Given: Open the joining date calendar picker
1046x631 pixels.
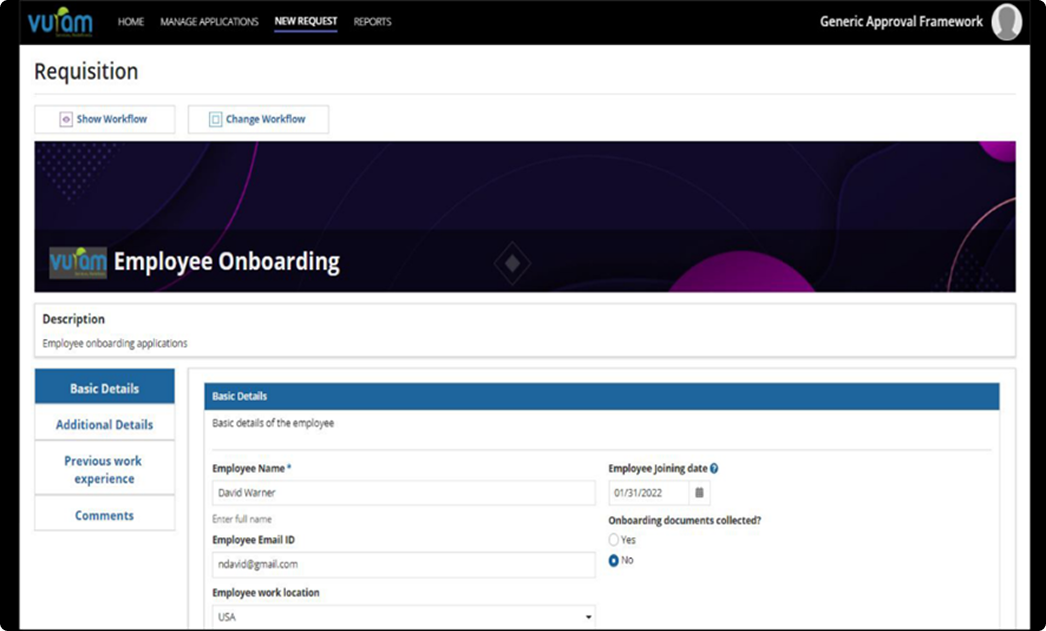Looking at the screenshot, I should 699,493.
